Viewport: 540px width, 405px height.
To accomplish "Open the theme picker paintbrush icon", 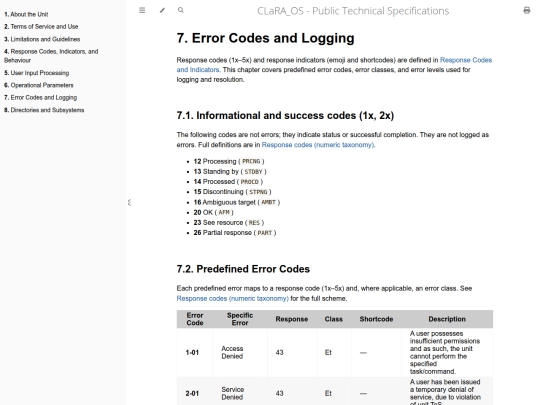I will click(162, 10).
